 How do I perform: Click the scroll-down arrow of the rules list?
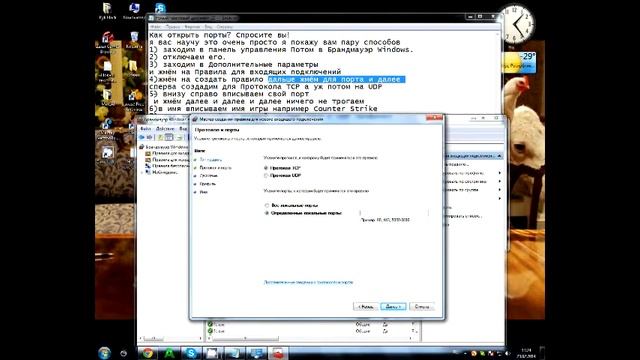click(x=416, y=332)
